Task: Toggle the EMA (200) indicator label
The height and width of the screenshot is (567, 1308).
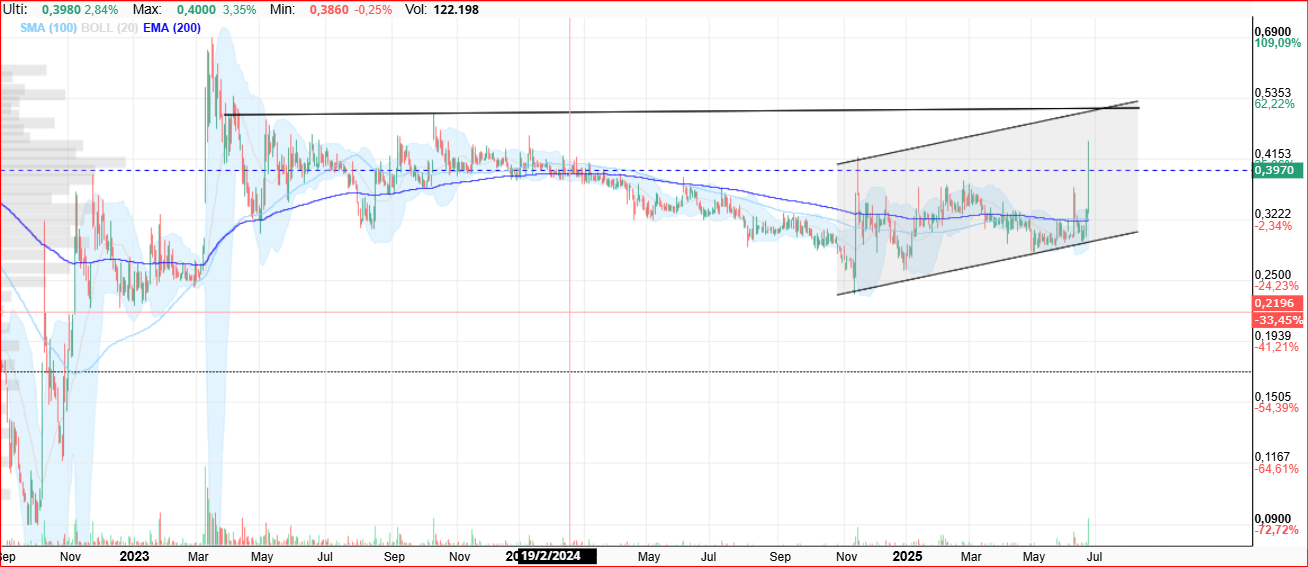Action: click(172, 28)
